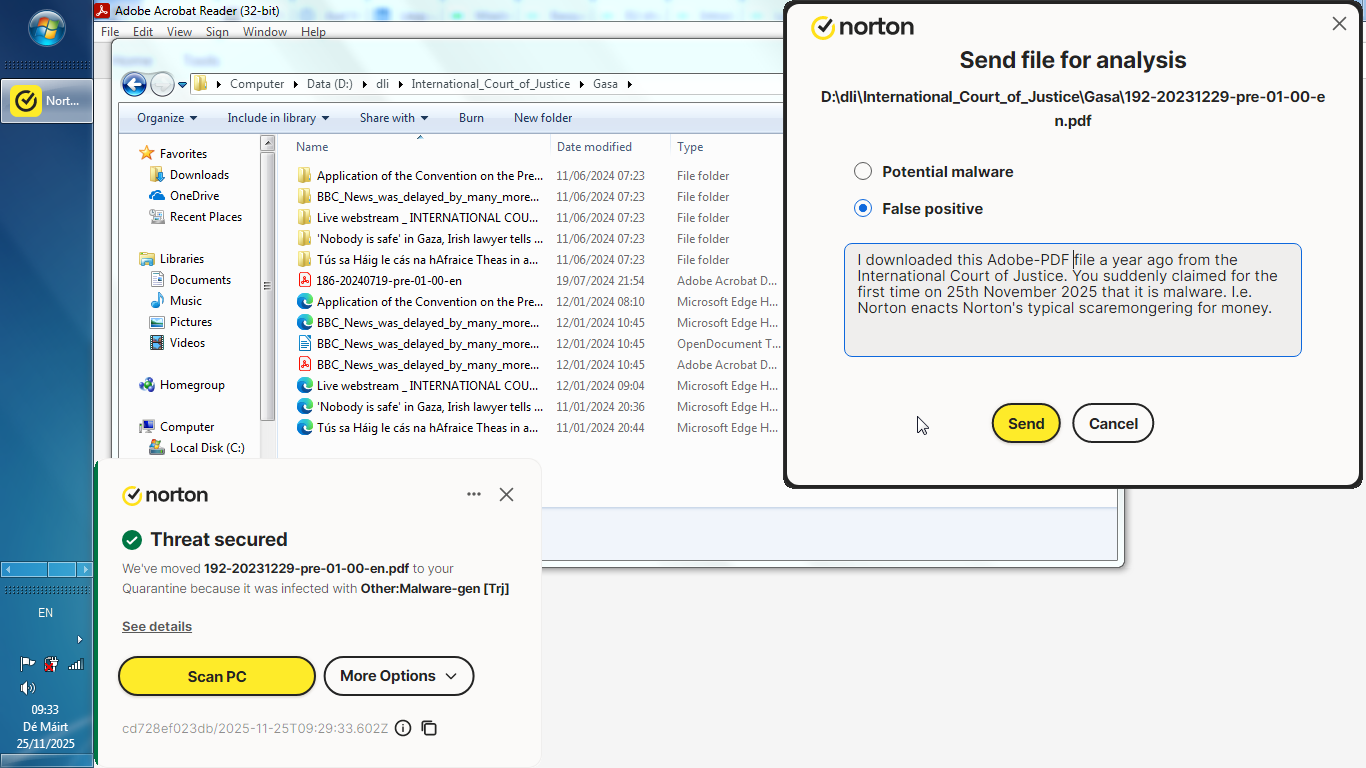Open the Sign menu in Acrobat Reader
Viewport: 1366px width, 768px height.
[217, 32]
